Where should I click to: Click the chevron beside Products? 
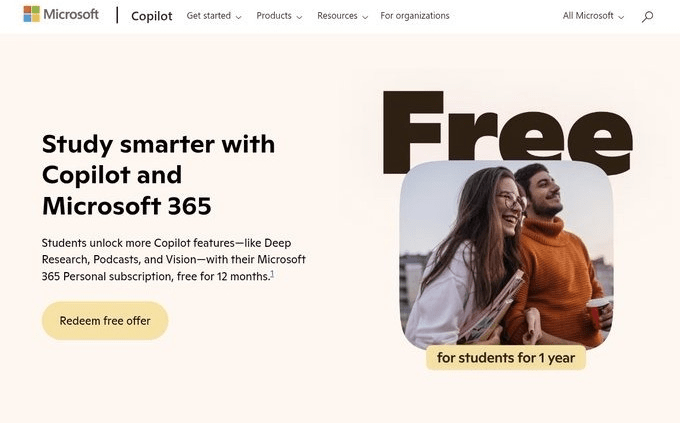299,17
